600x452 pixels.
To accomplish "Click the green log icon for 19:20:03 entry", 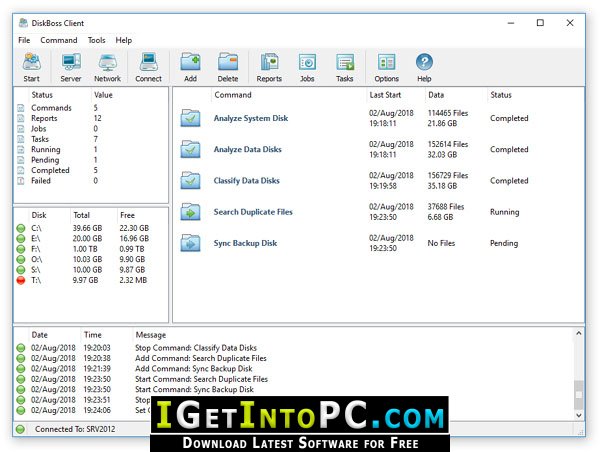I will click(21, 348).
